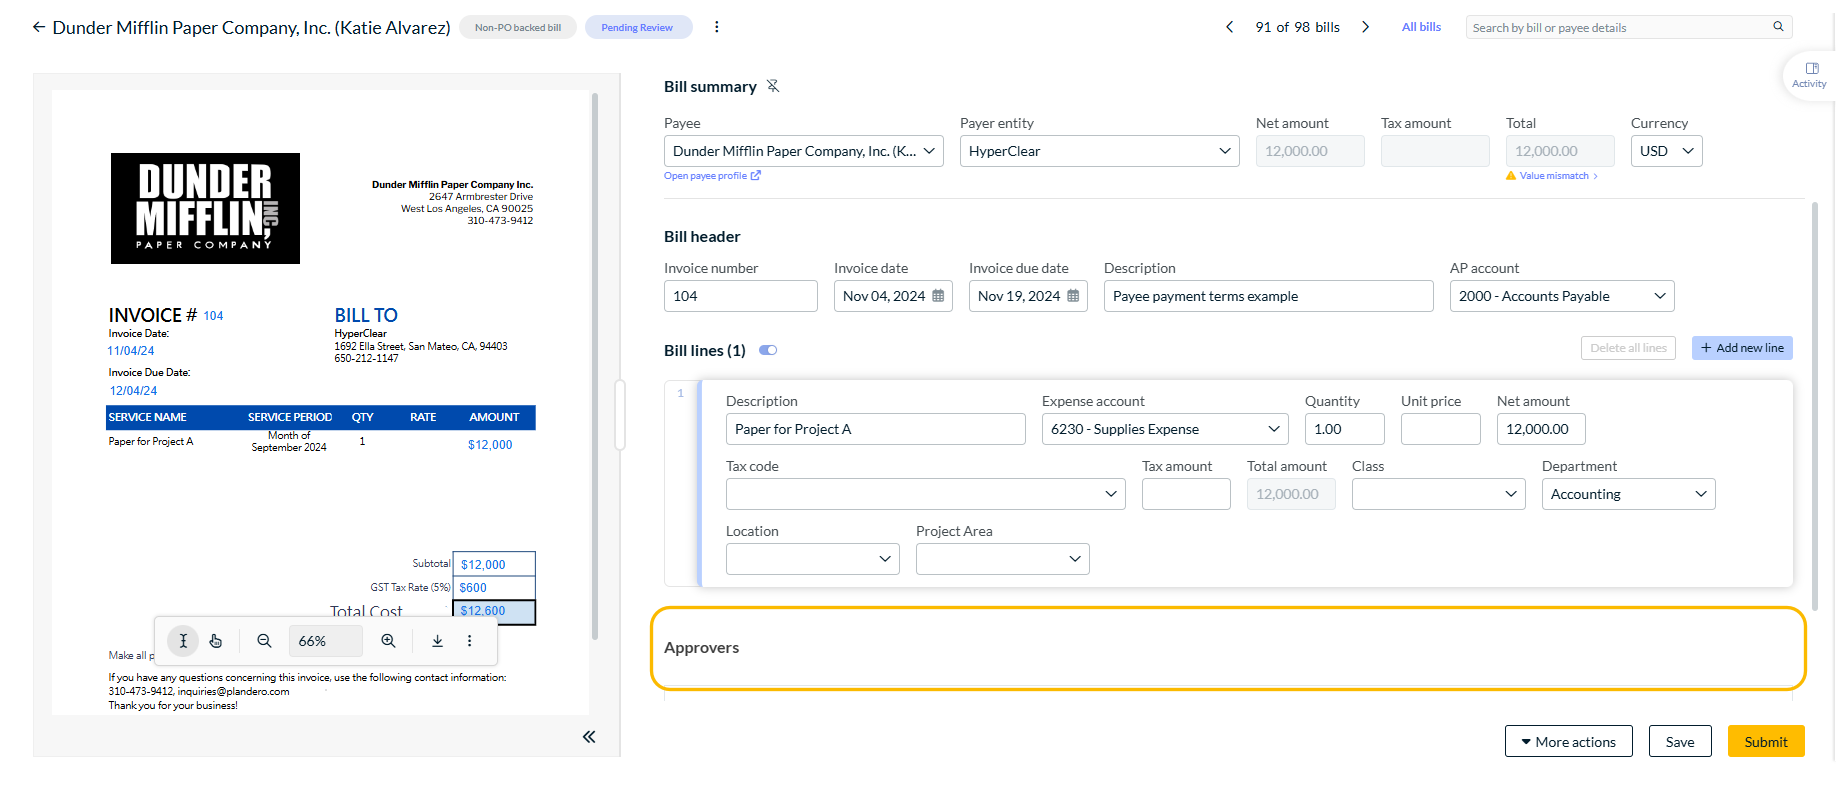Add a new bill line
The image size is (1836, 796).
(x=1742, y=348)
